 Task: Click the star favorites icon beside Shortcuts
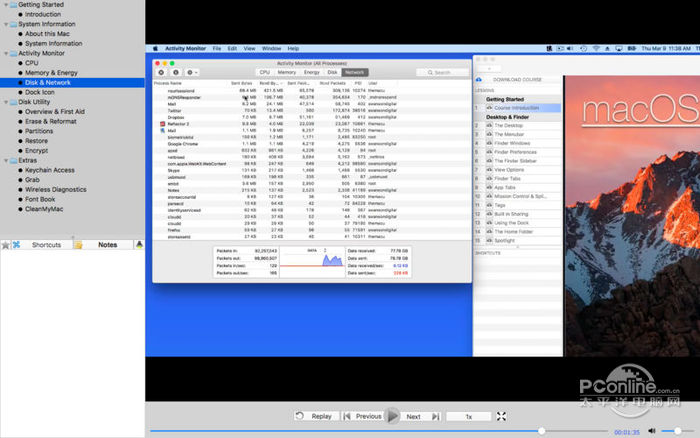point(6,245)
